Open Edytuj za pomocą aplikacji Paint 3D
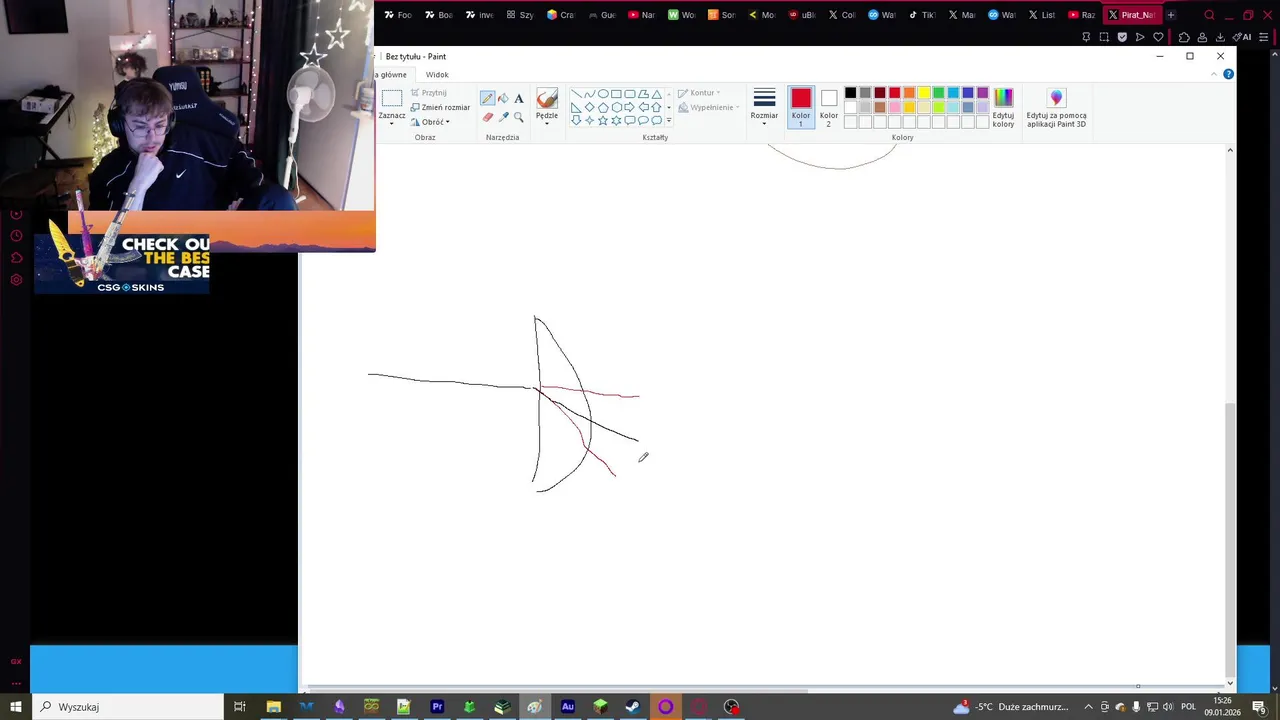Screen dimensions: 1280x720 point(1056,107)
